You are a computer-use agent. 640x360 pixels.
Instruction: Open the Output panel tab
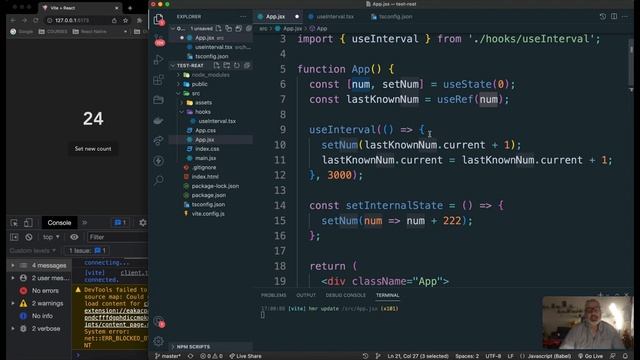click(x=306, y=295)
